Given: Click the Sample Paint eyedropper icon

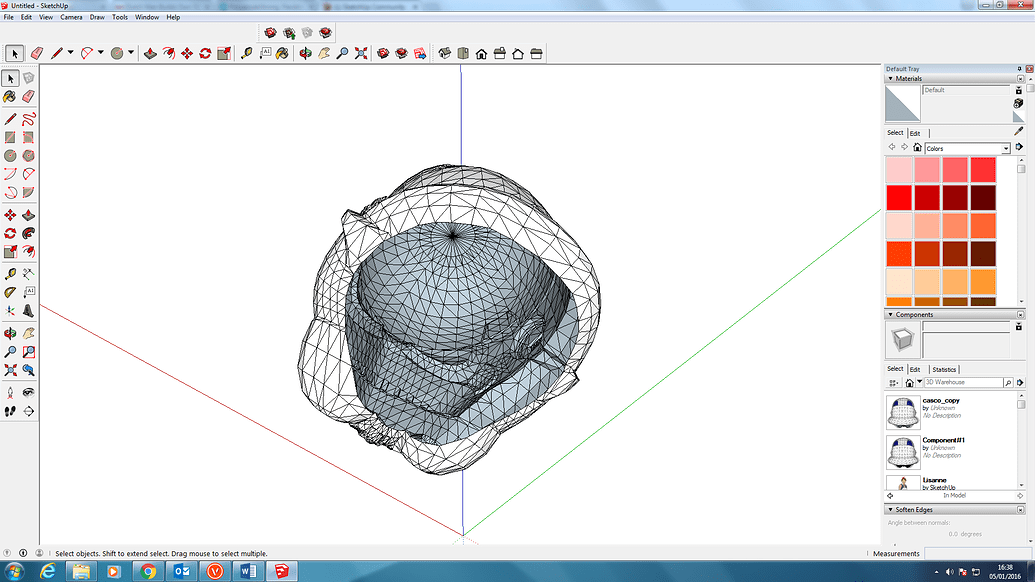Looking at the screenshot, I should (x=1019, y=131).
